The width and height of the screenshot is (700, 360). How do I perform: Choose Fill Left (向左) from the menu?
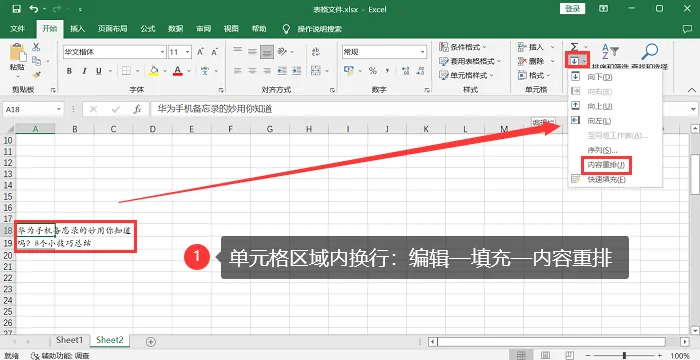coord(614,121)
